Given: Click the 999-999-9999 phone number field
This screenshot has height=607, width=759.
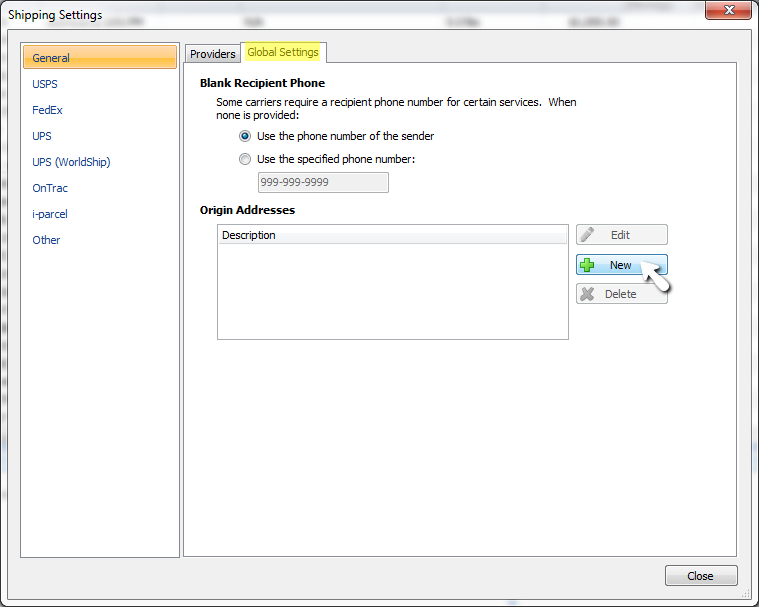Looking at the screenshot, I should 323,182.
